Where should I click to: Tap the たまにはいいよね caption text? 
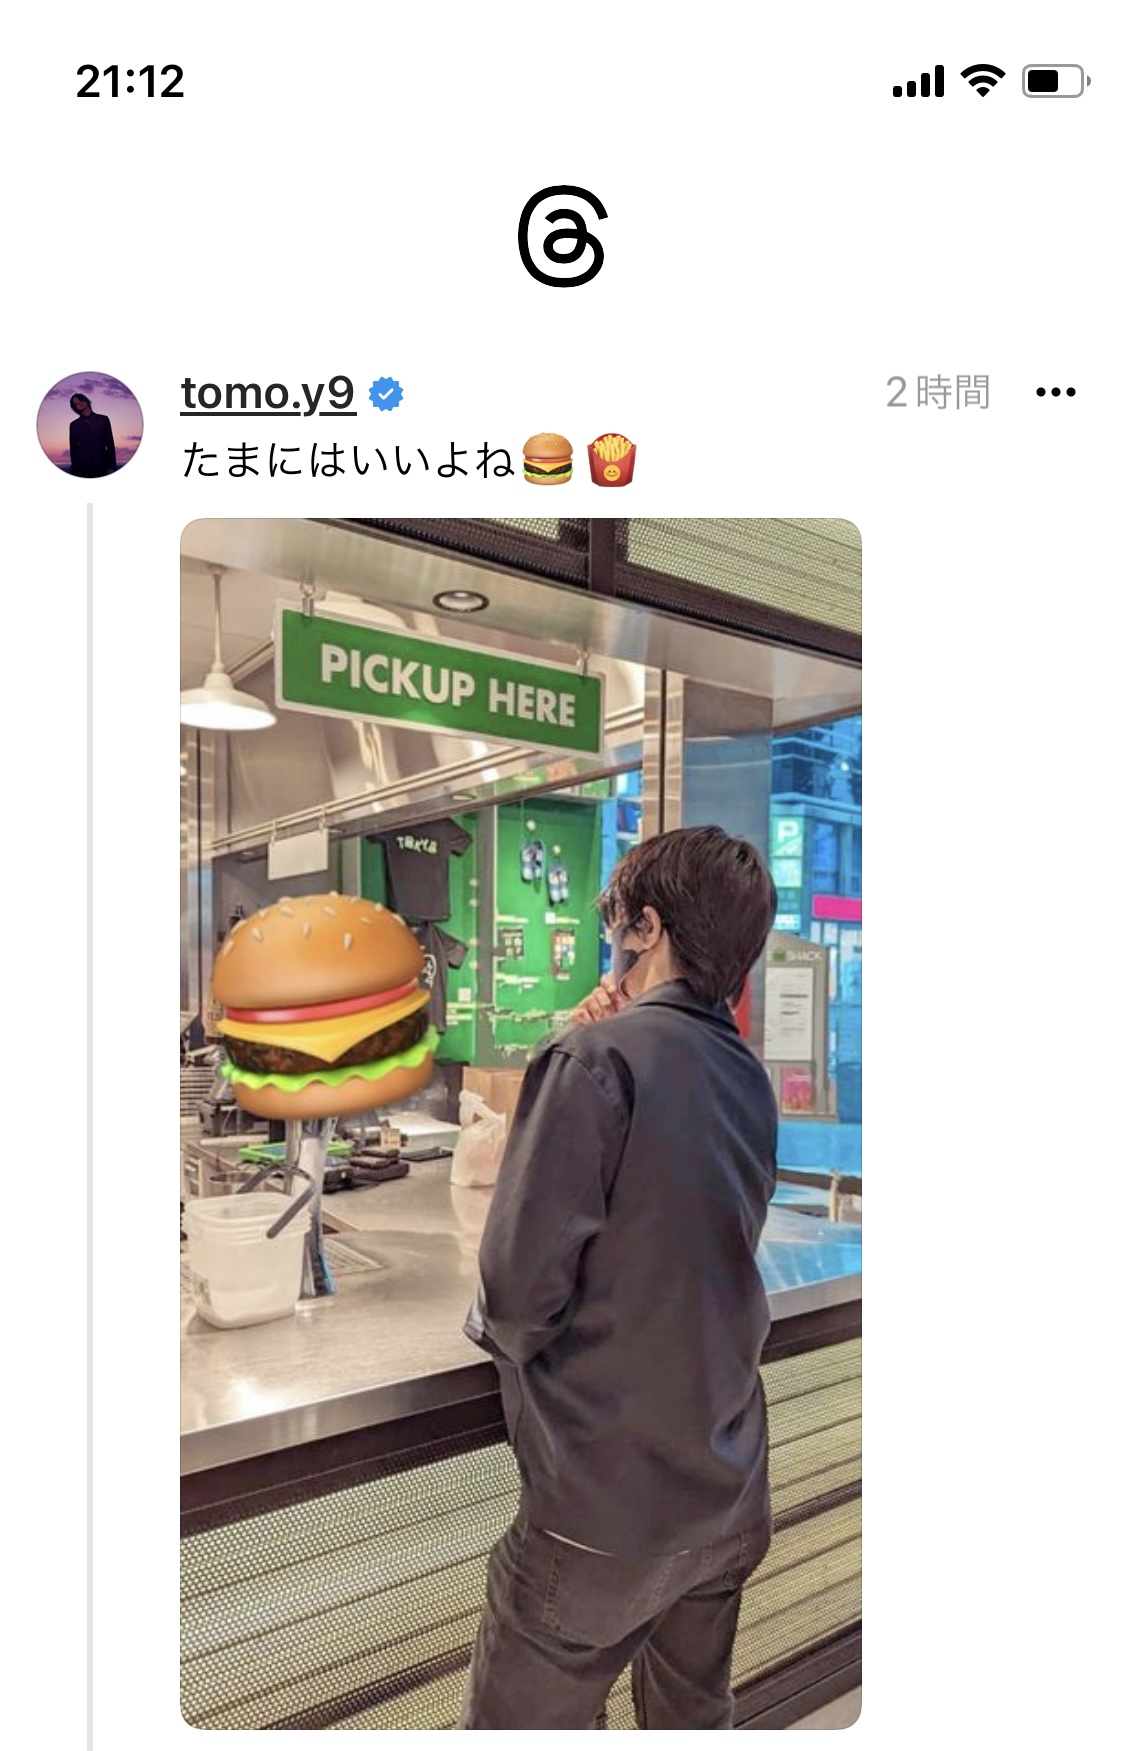coord(348,460)
